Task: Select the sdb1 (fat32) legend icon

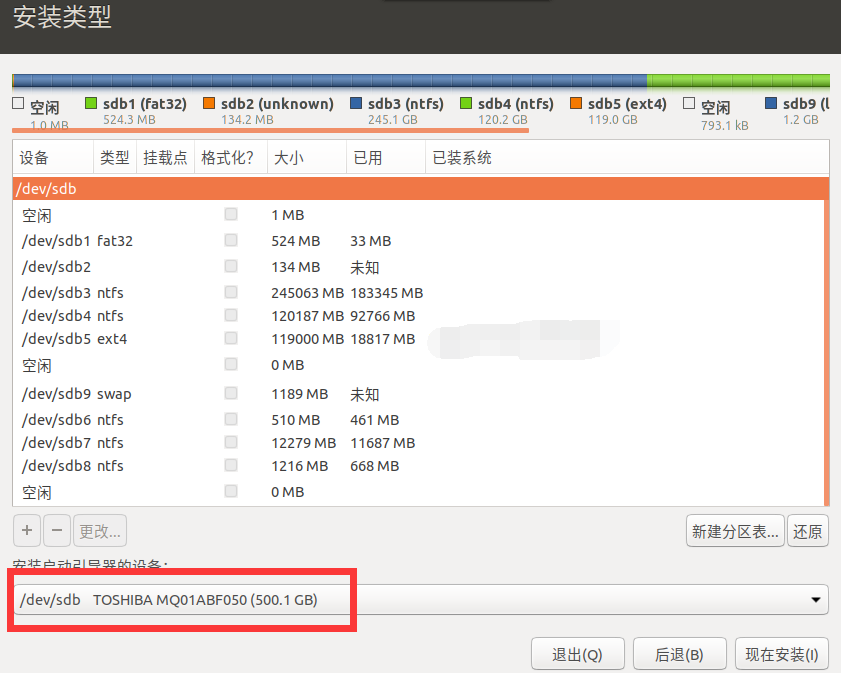Action: tap(92, 103)
